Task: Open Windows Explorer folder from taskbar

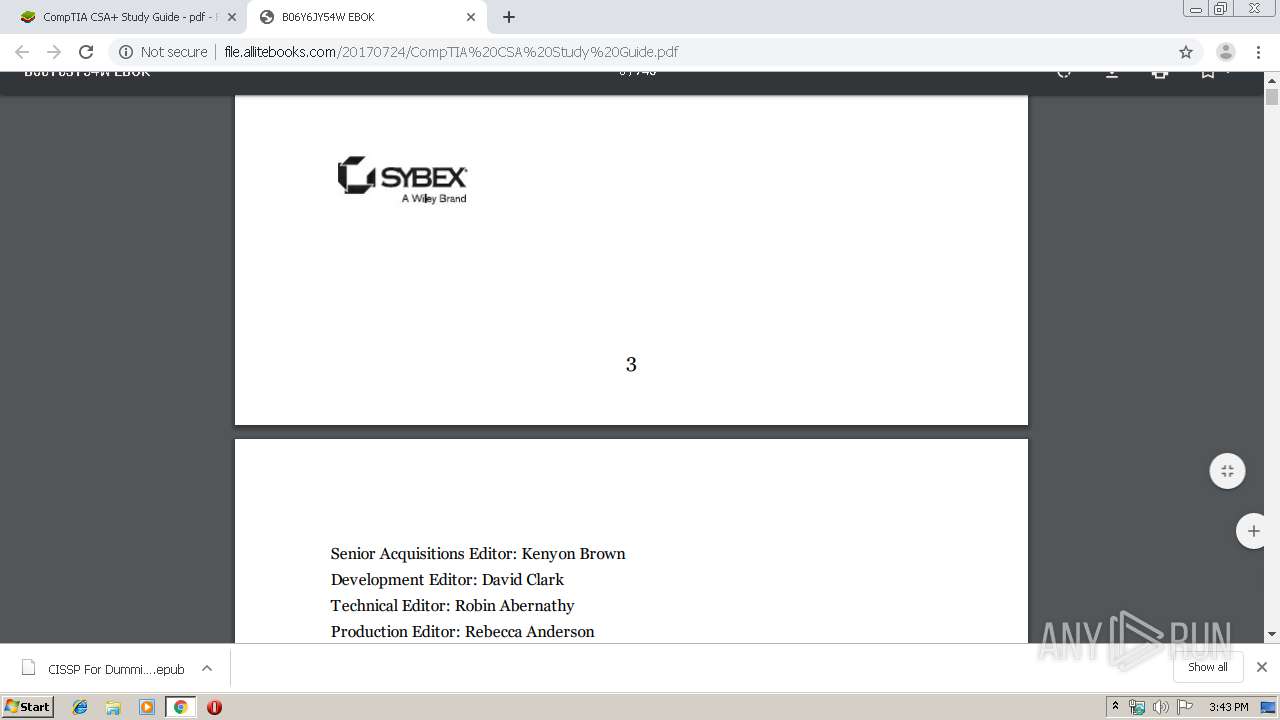Action: click(x=113, y=707)
